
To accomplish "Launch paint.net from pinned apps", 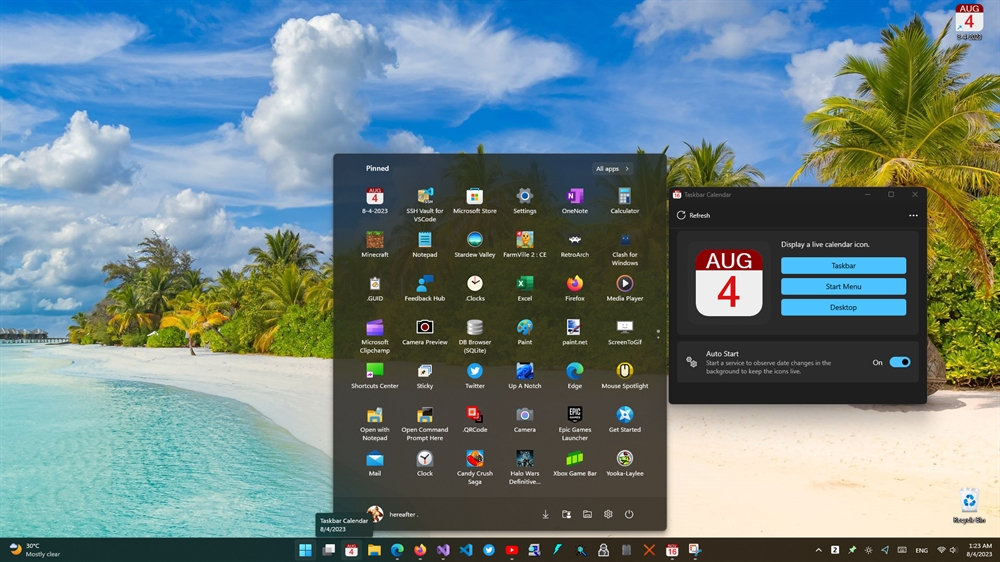I will (575, 332).
